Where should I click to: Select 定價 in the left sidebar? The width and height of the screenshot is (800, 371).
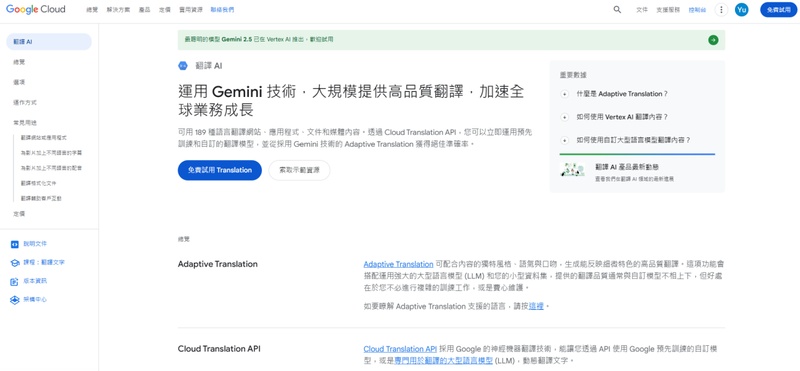[x=19, y=214]
